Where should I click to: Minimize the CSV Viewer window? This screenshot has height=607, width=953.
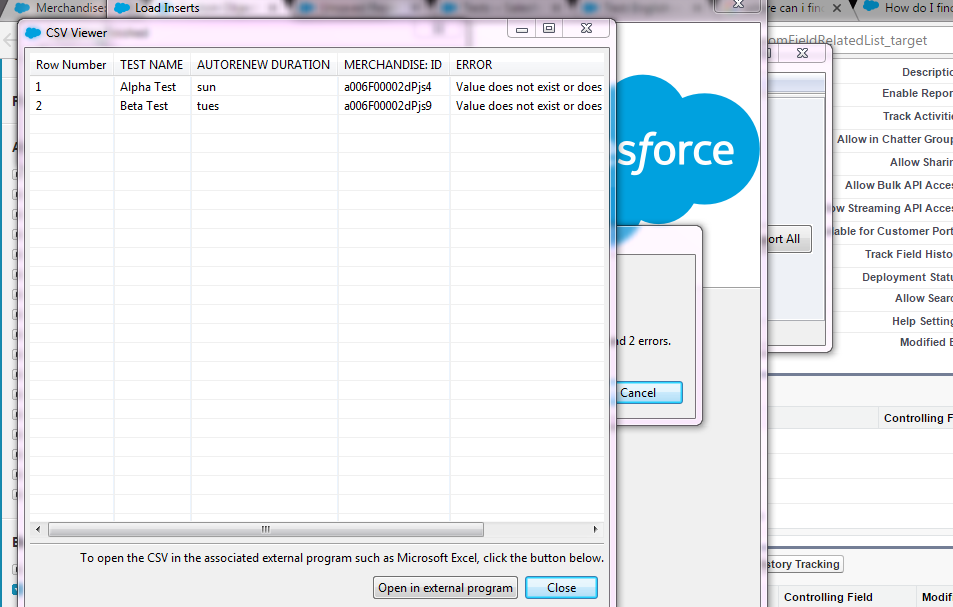tap(522, 29)
